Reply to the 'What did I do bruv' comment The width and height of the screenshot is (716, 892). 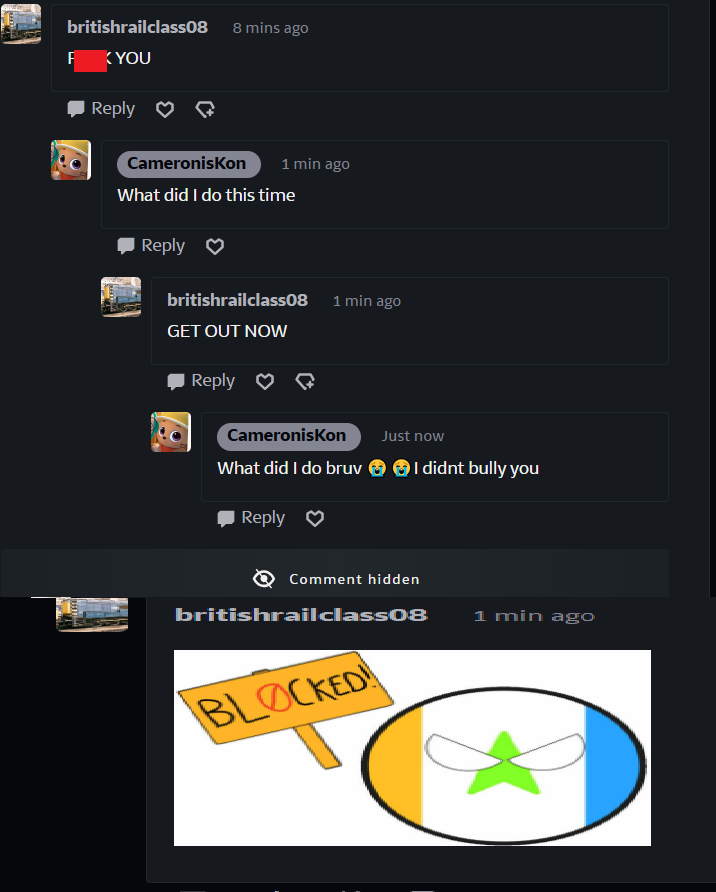coord(251,518)
